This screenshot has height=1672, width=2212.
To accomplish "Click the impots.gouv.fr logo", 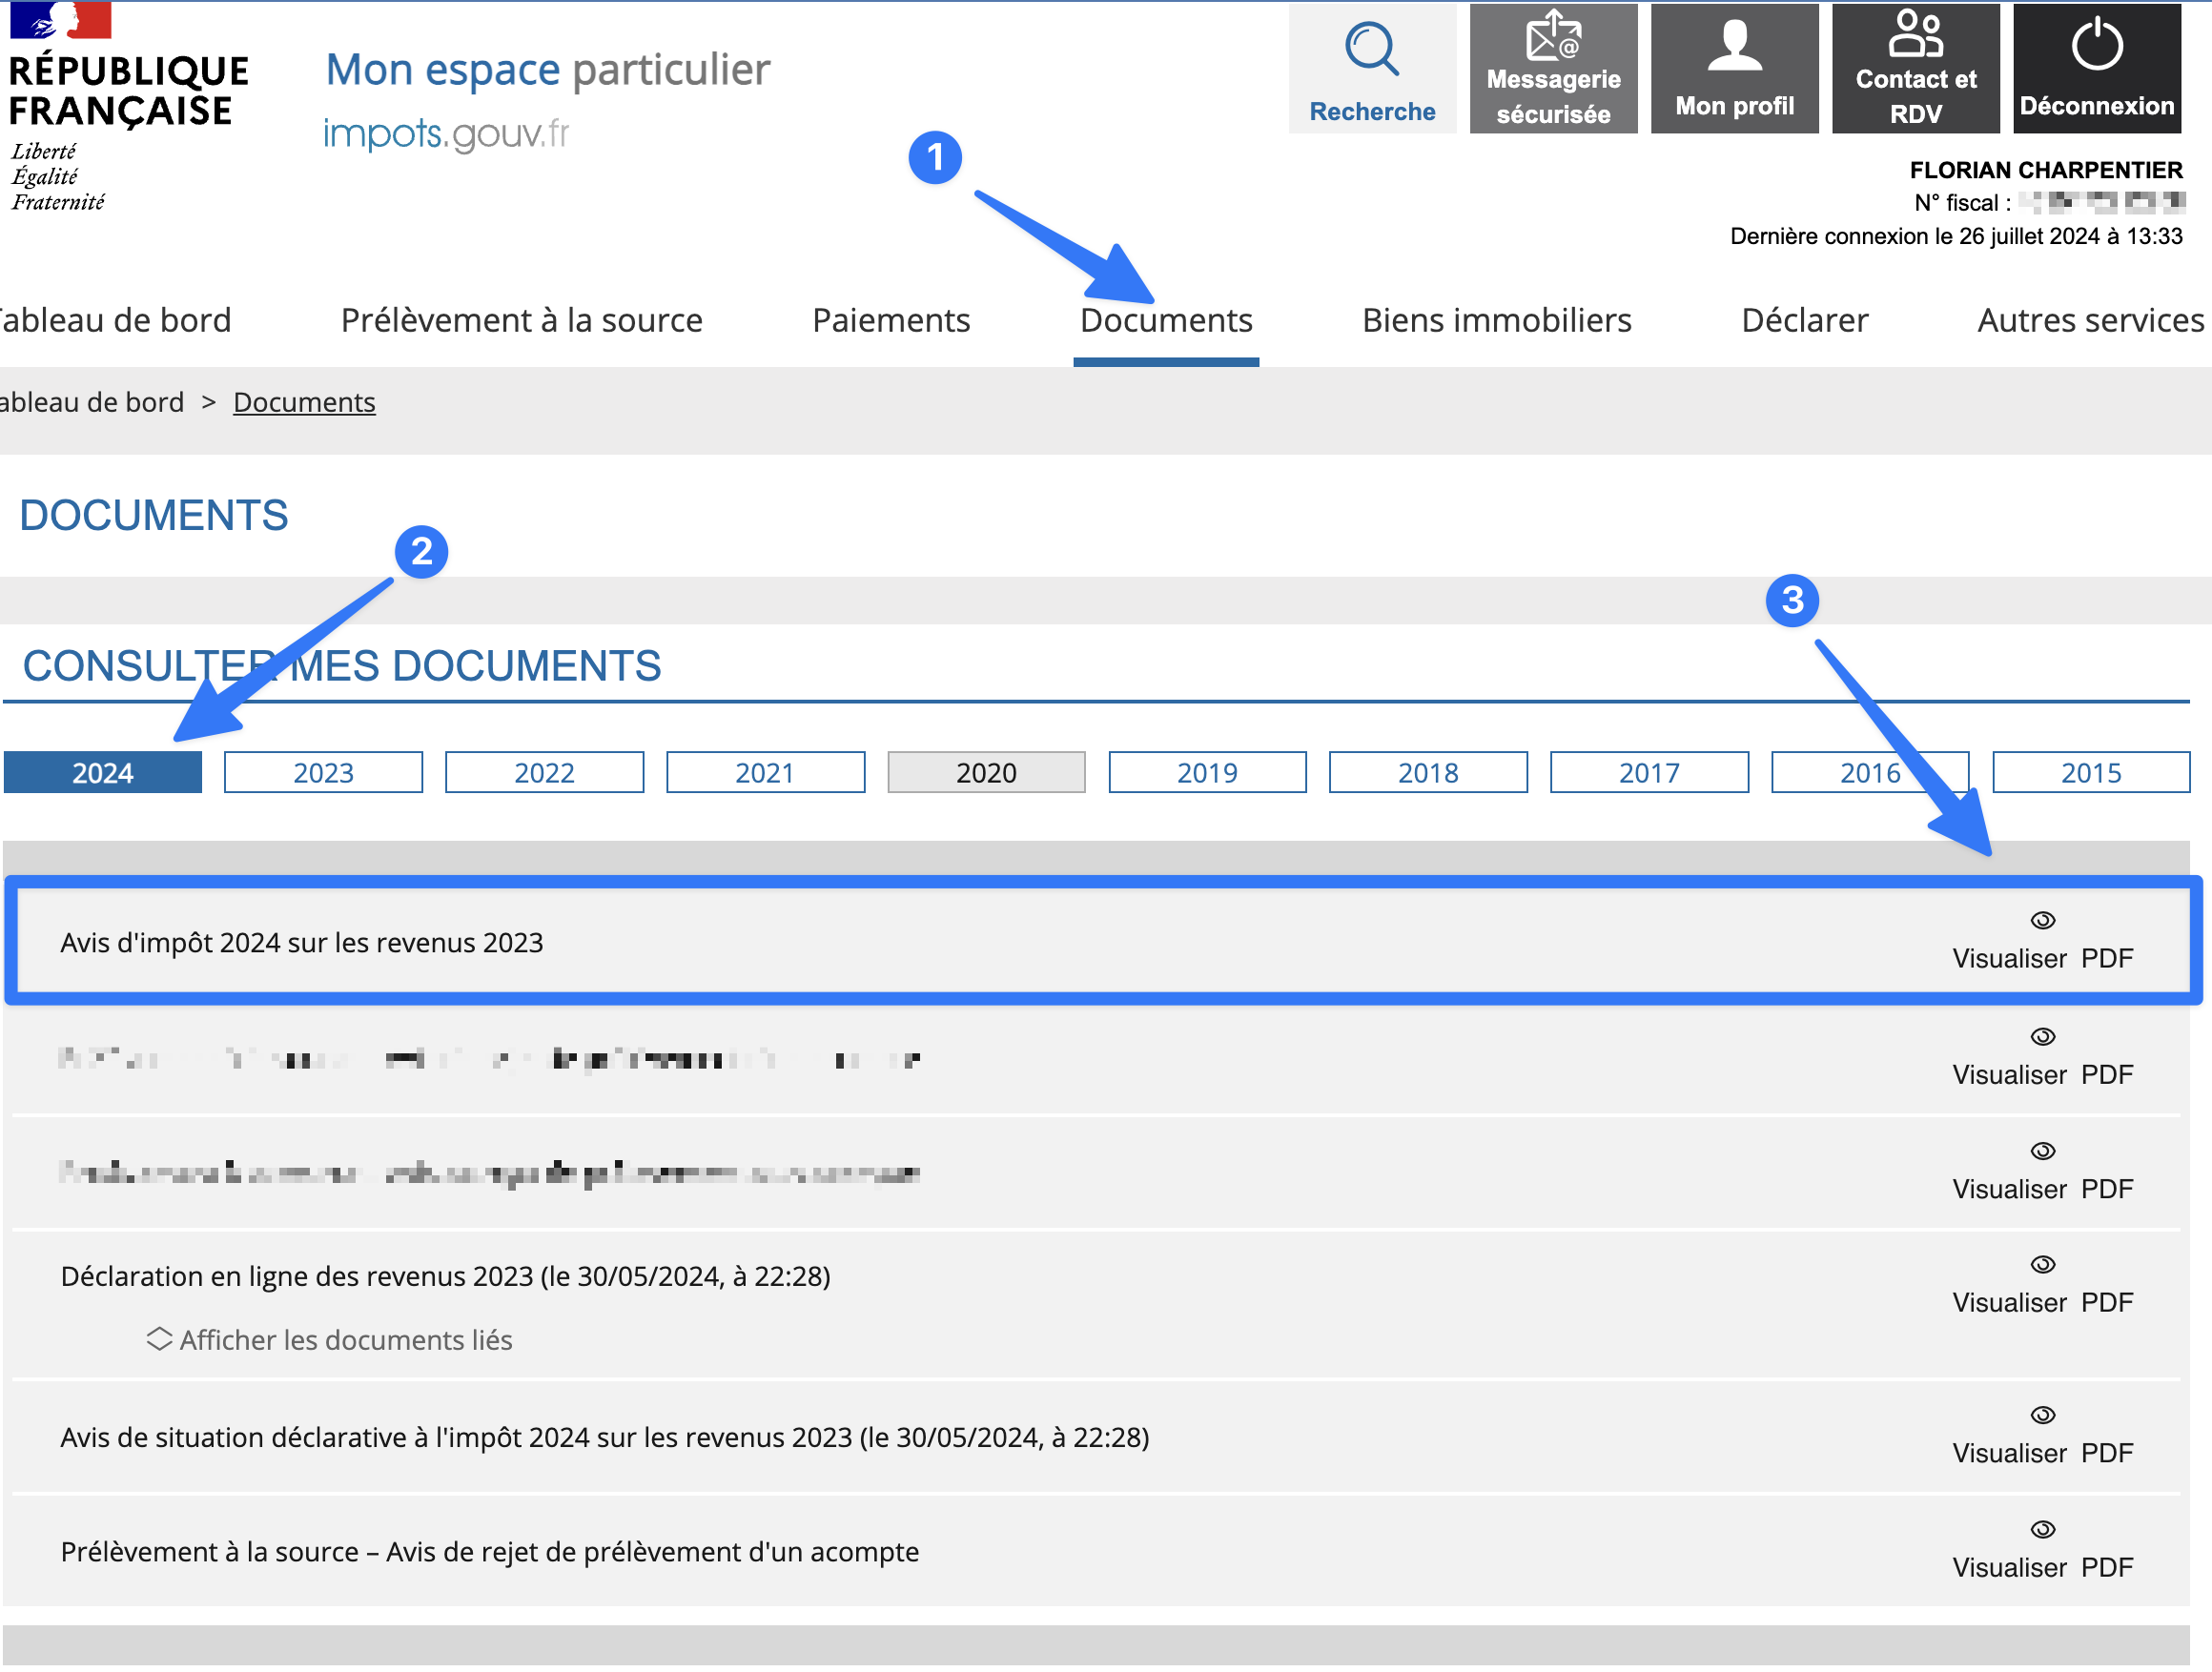I will pos(446,134).
